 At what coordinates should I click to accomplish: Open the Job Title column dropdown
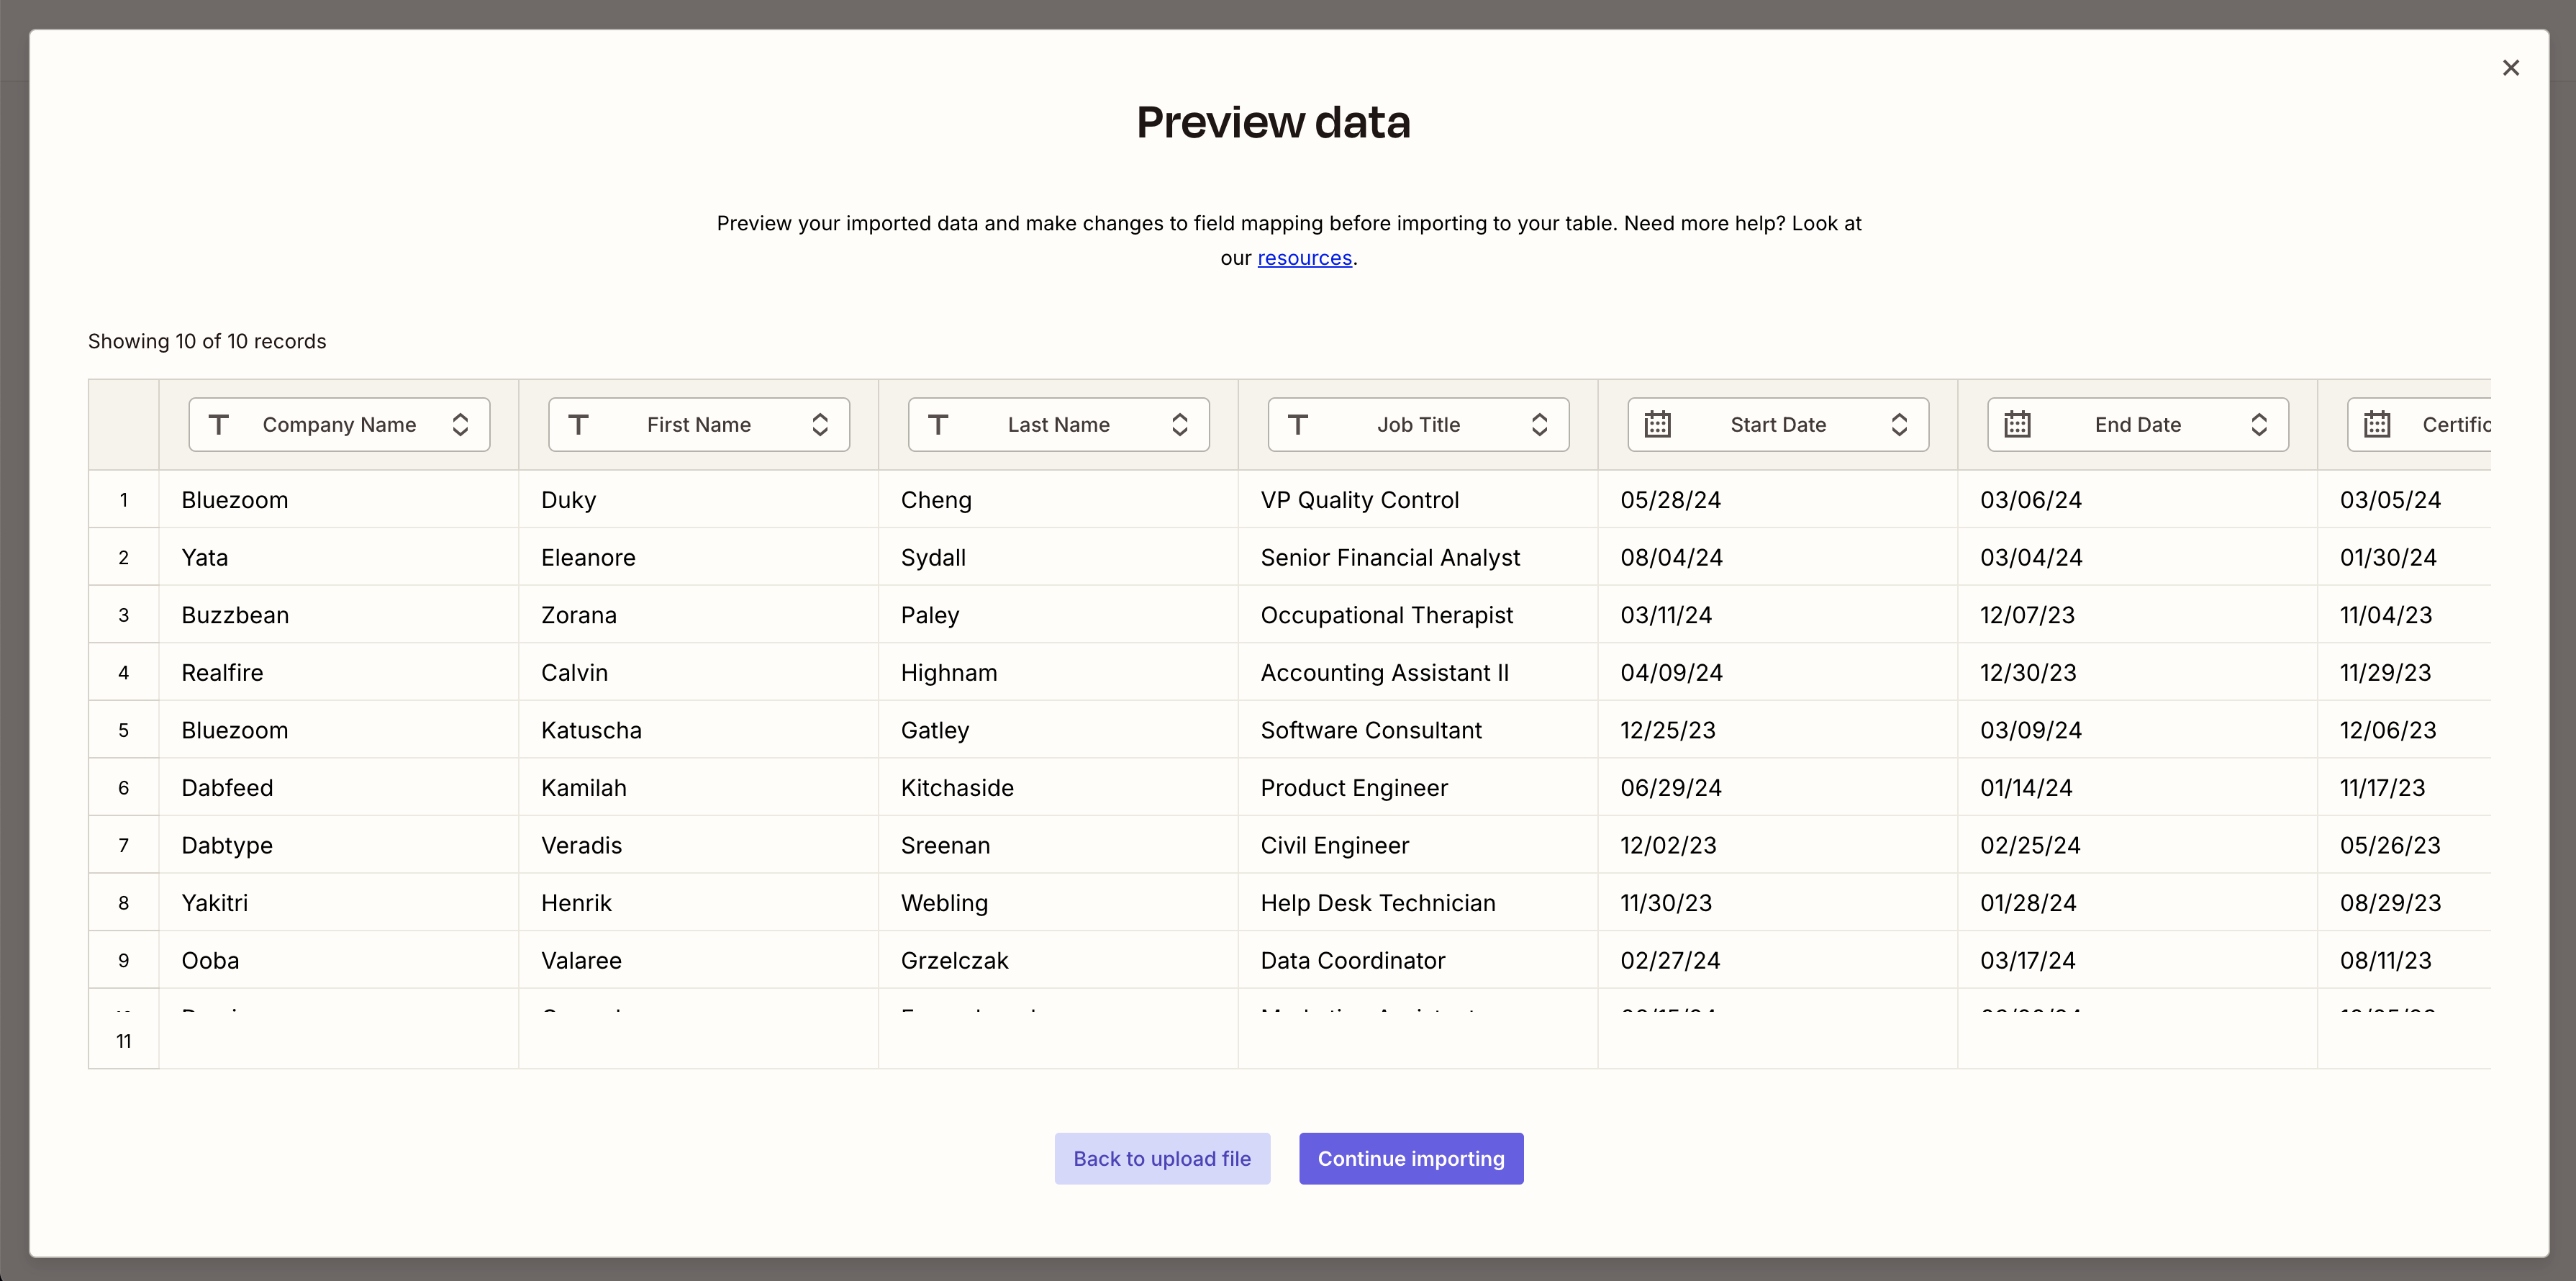1418,425
